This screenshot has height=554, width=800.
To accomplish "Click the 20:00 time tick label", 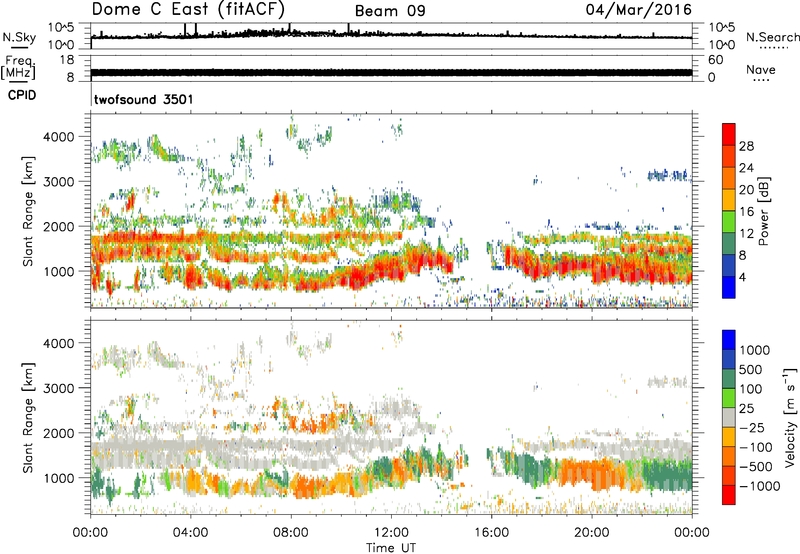I will point(592,533).
